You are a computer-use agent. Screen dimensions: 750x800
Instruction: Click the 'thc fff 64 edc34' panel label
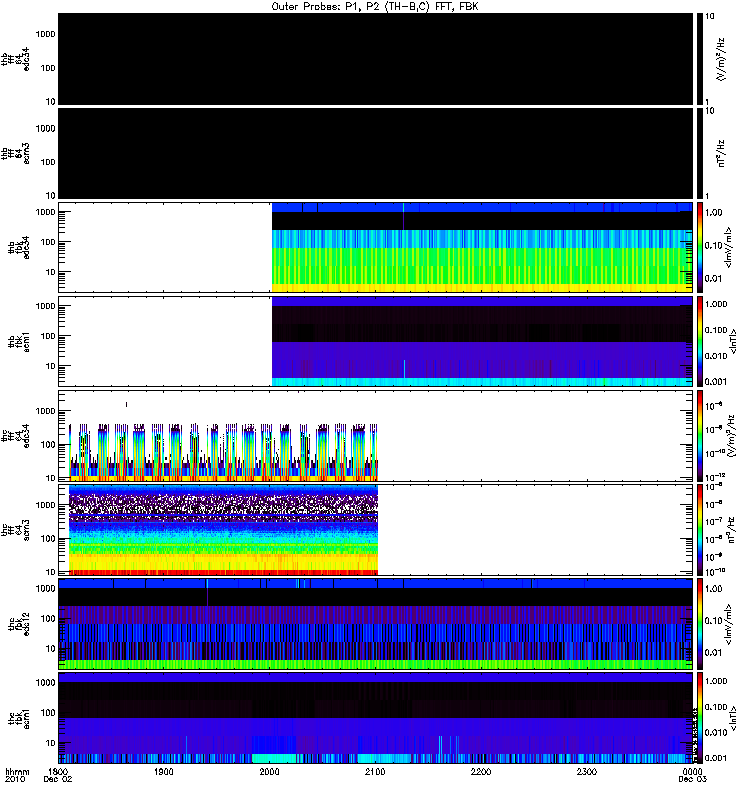click(x=15, y=436)
